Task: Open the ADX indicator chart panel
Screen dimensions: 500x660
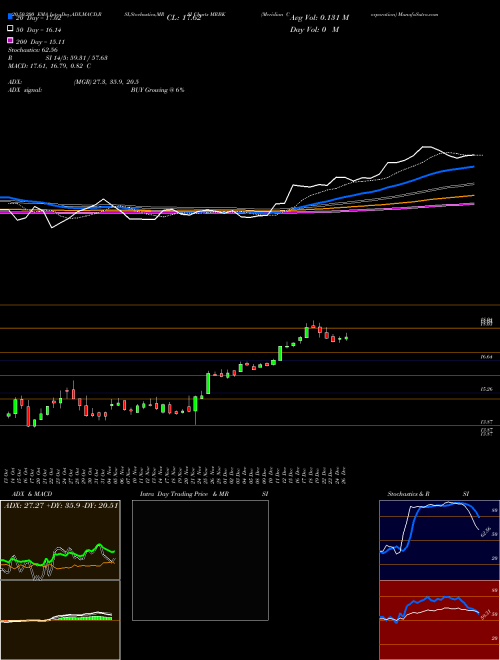Action: (x=60, y=540)
